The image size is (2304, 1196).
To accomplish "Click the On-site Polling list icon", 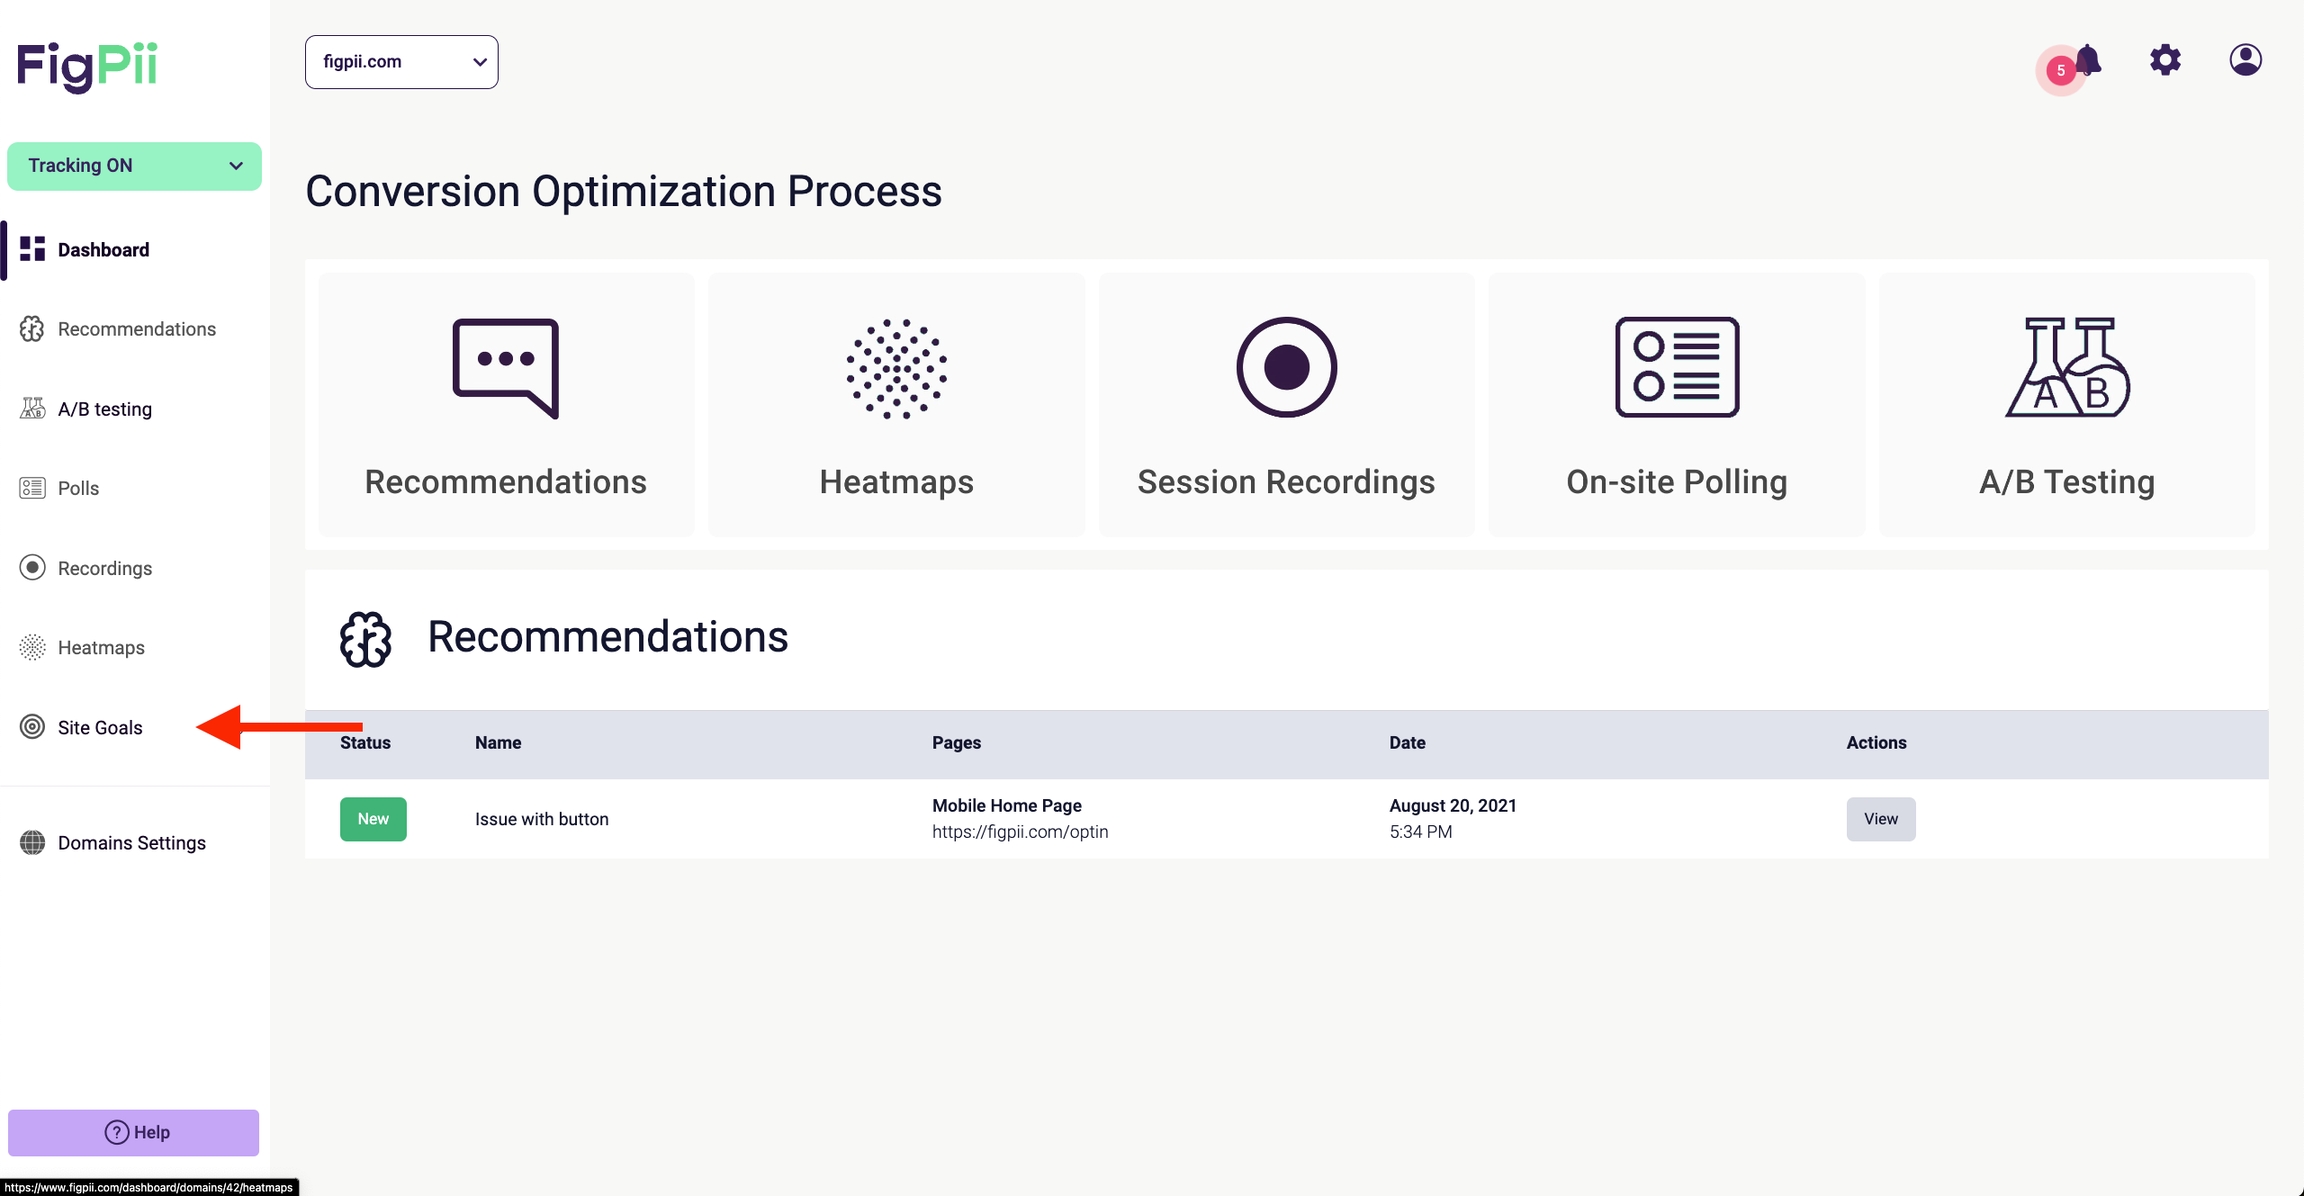I will coord(1676,367).
